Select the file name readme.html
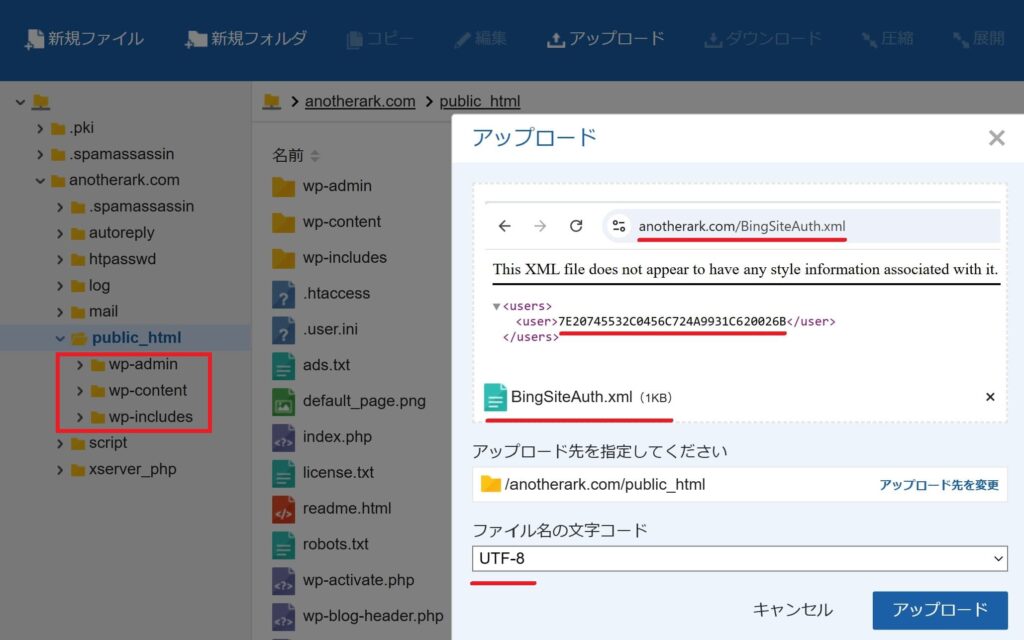The image size is (1024, 640). pos(347,508)
